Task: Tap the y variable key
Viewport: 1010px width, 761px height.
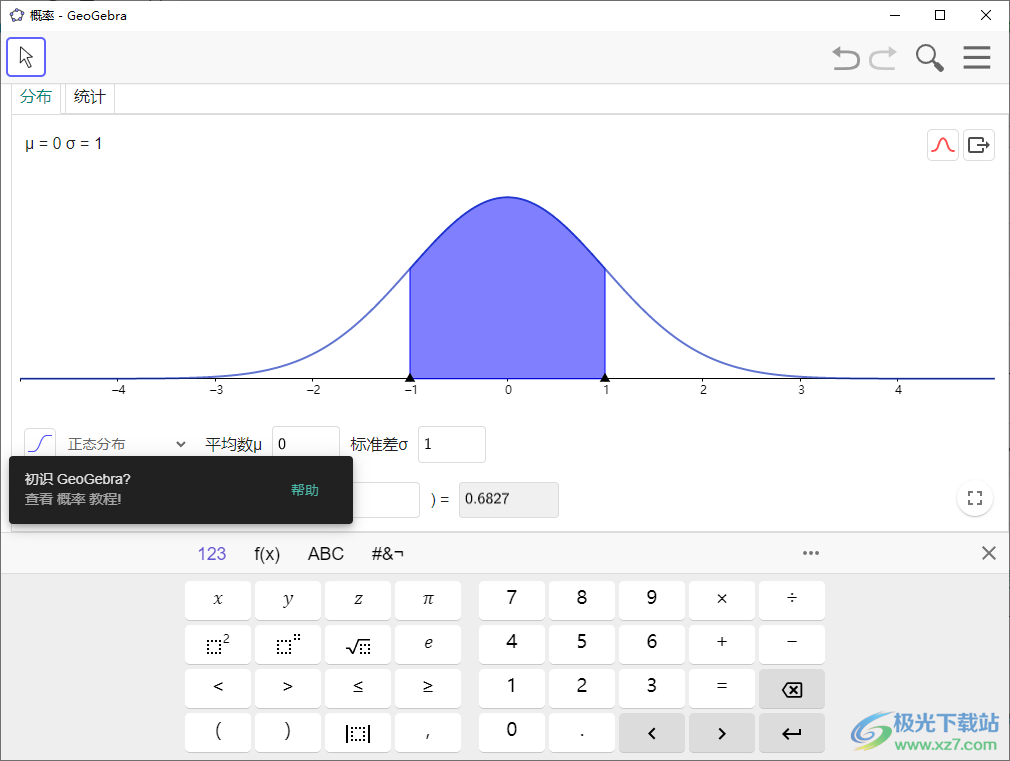Action: [288, 601]
